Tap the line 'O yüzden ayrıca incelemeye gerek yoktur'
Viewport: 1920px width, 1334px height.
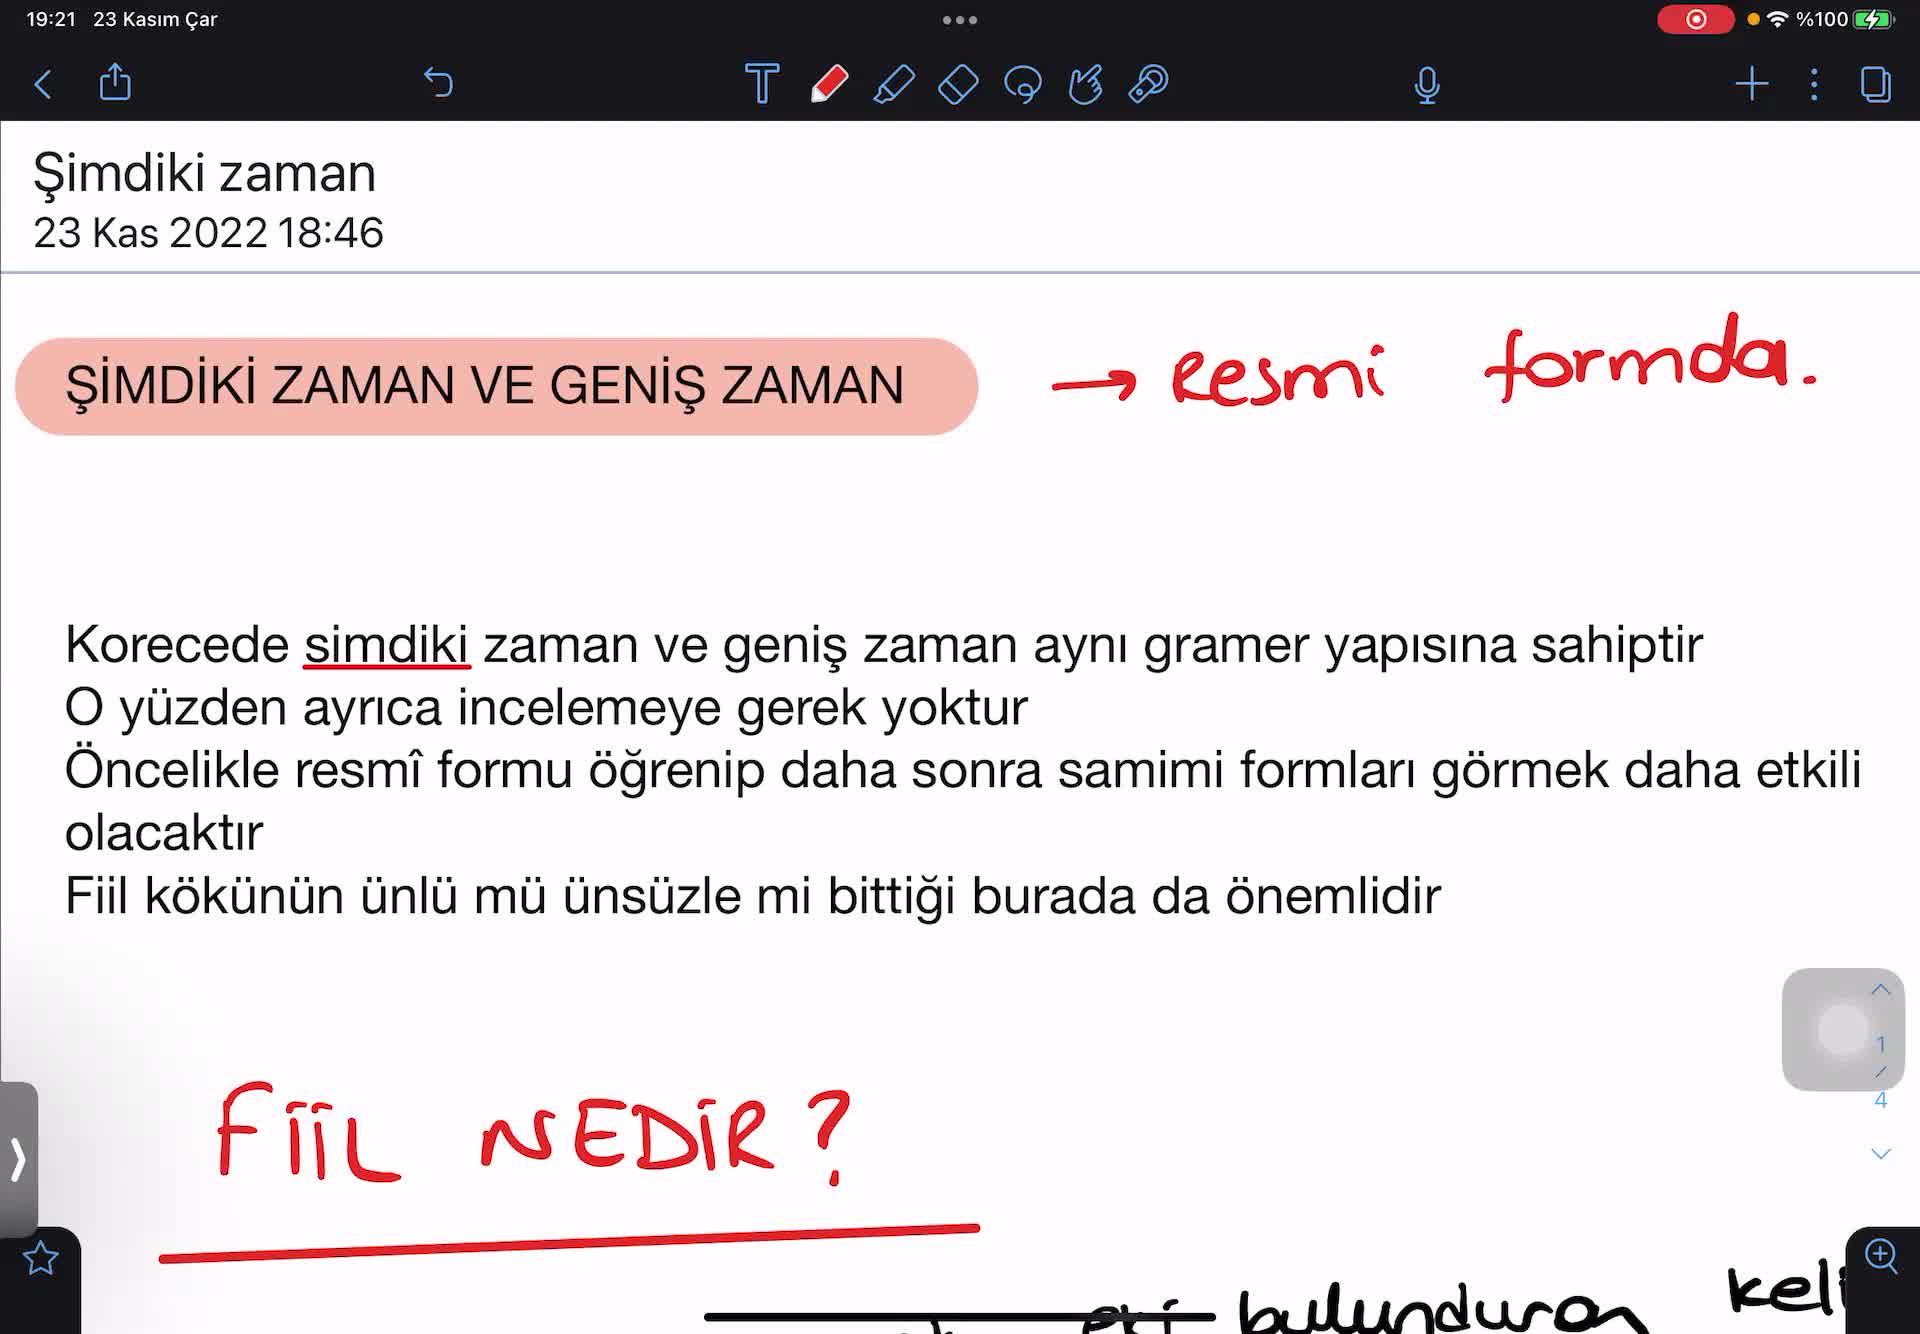[546, 708]
